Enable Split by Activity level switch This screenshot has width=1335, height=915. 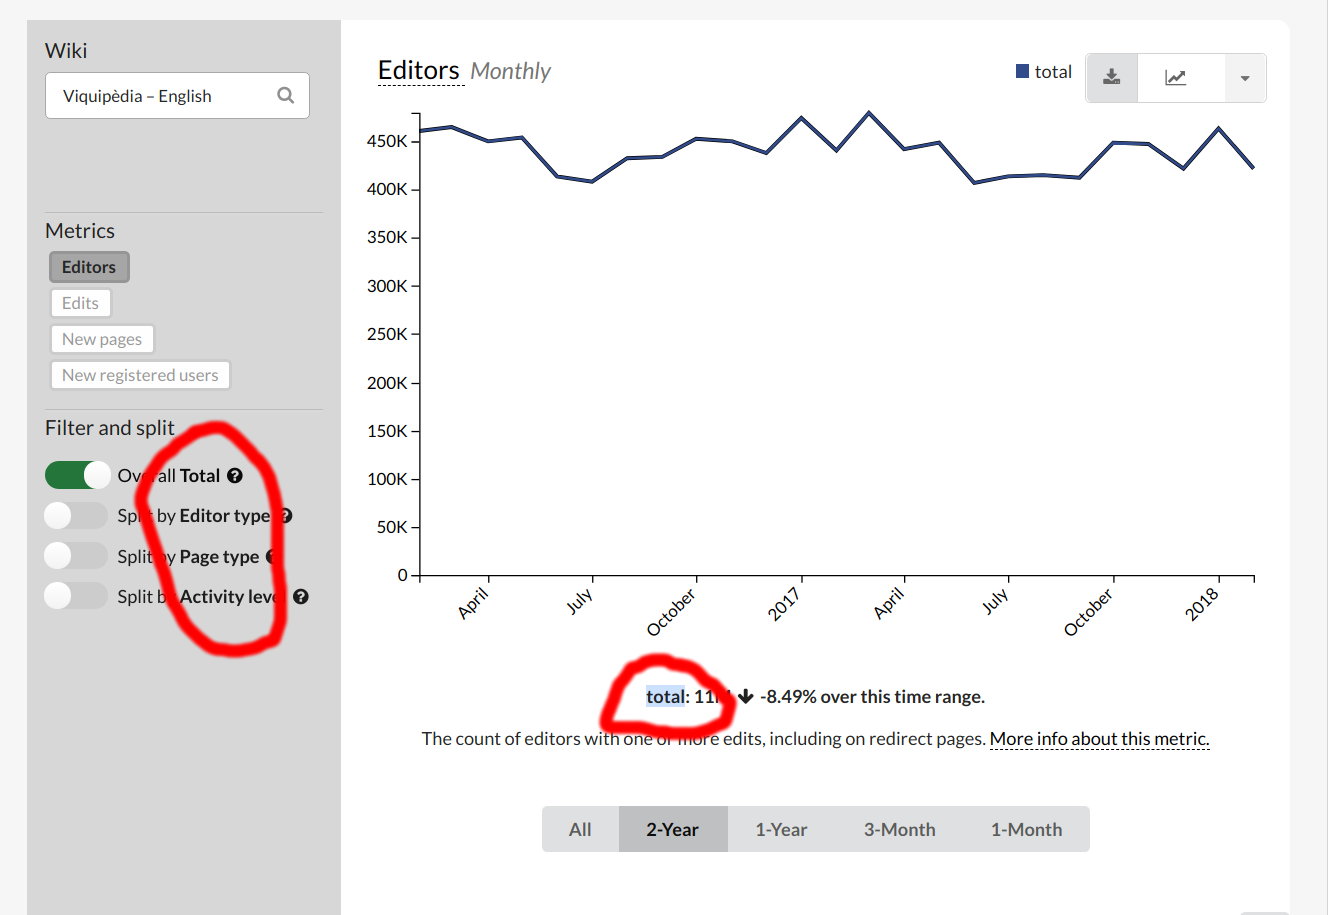tap(75, 596)
